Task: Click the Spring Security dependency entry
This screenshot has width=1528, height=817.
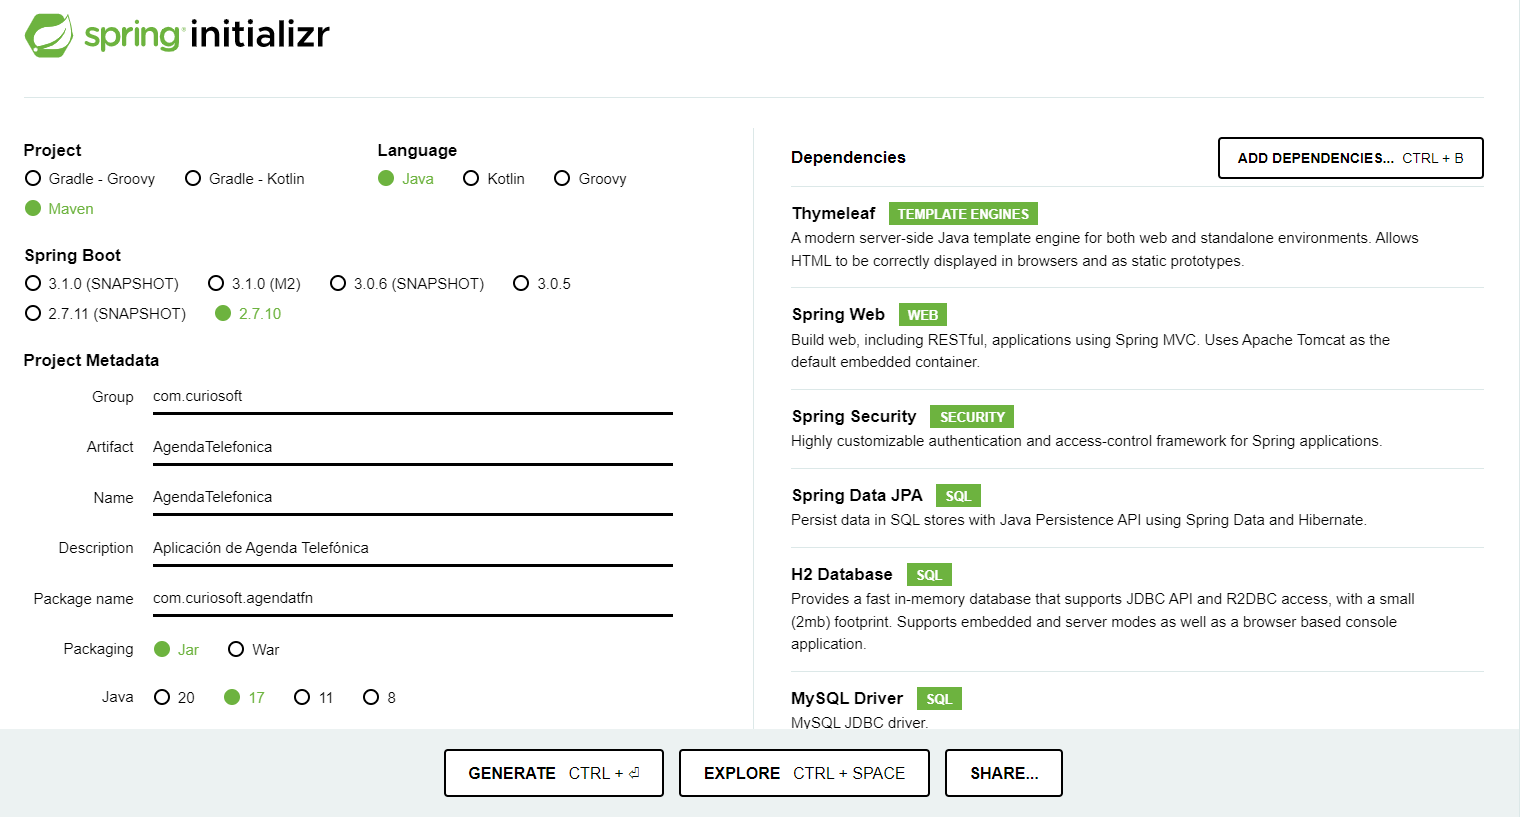Action: tap(854, 417)
